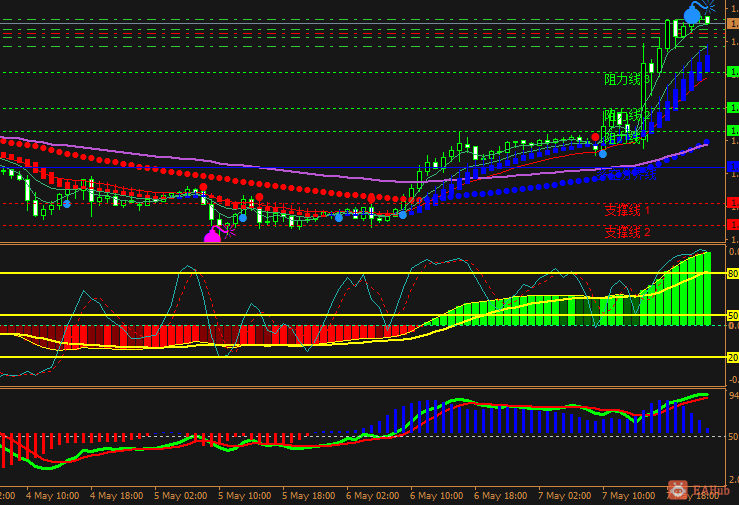This screenshot has height=505, width=739.
Task: Click the light-blue signal dot below the 7 May 10:00 candle
Action: click(603, 154)
